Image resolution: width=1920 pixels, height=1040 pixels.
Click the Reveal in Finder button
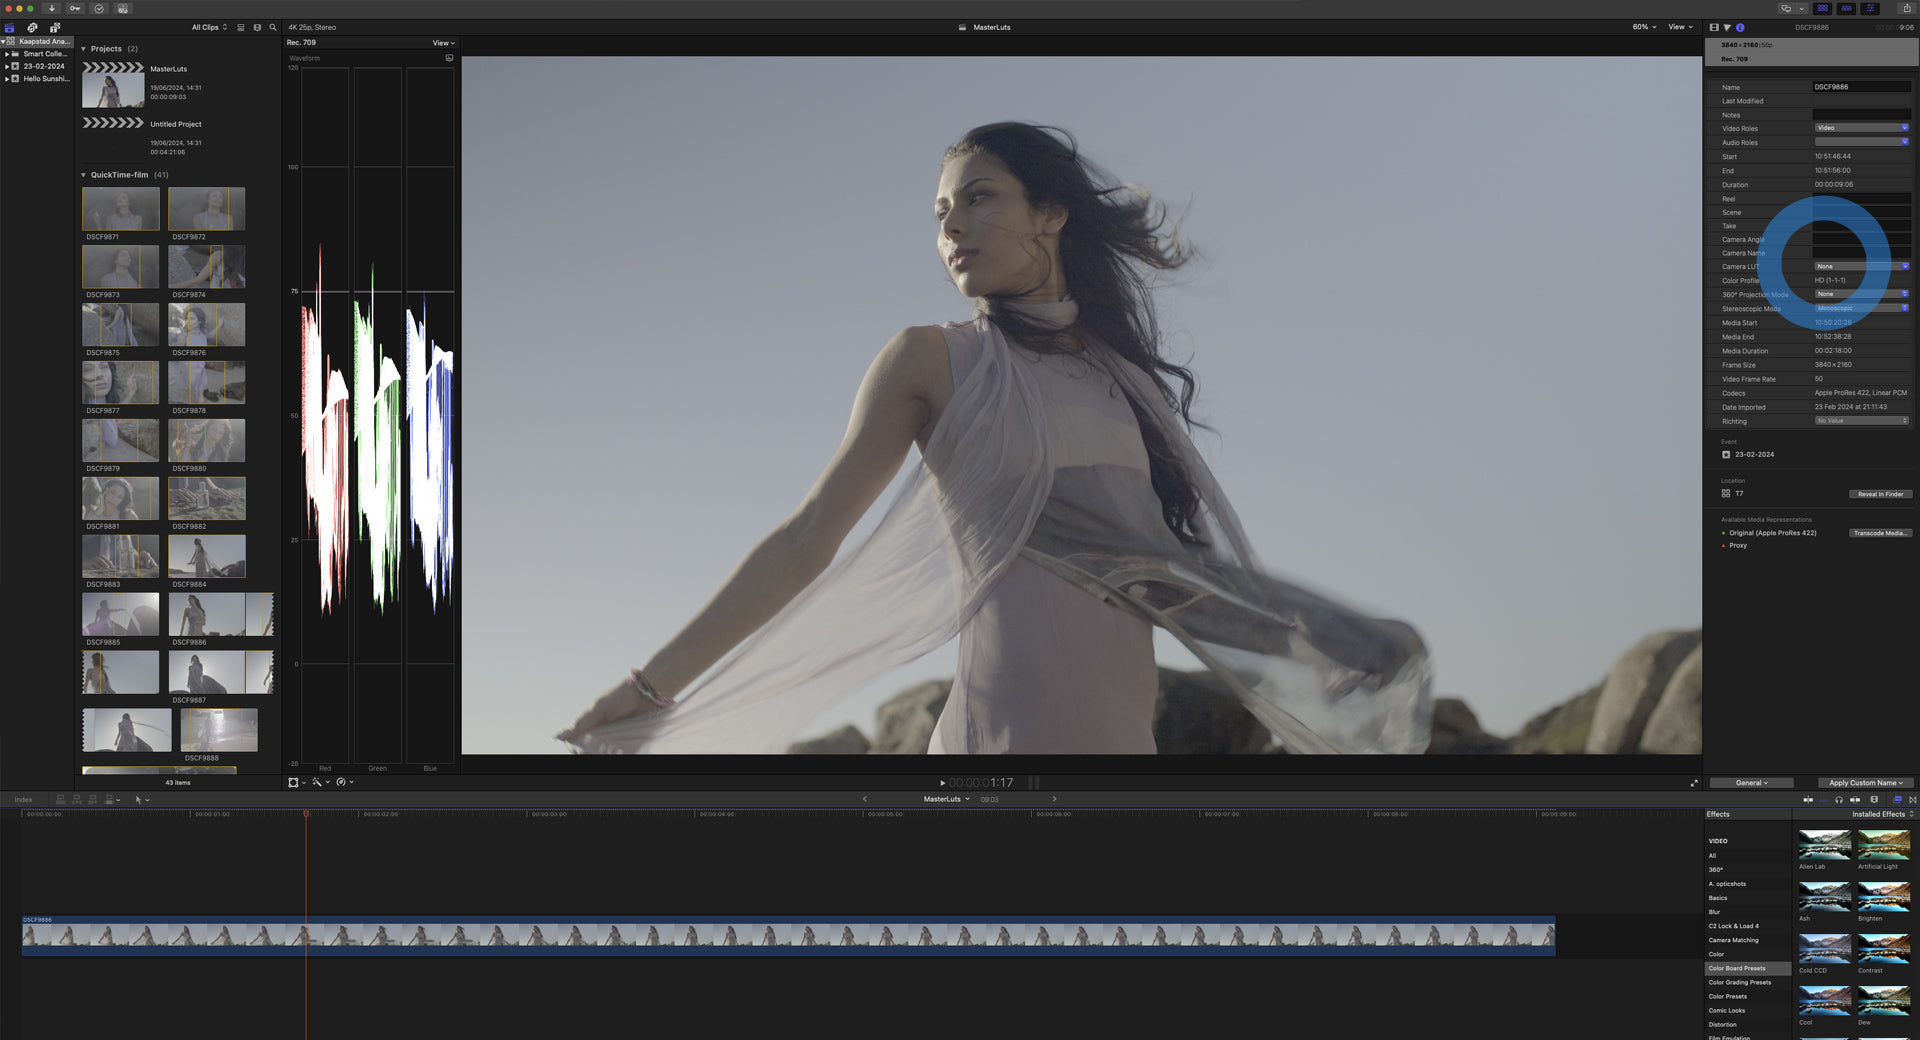[1880, 494]
